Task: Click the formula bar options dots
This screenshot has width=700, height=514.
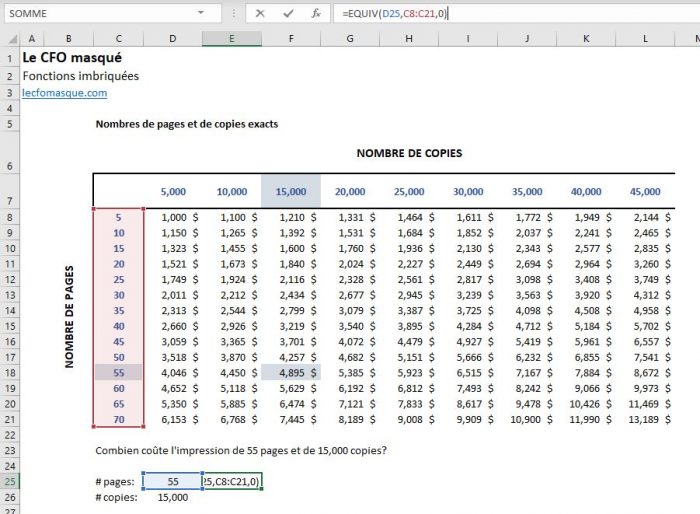Action: pyautogui.click(x=233, y=13)
